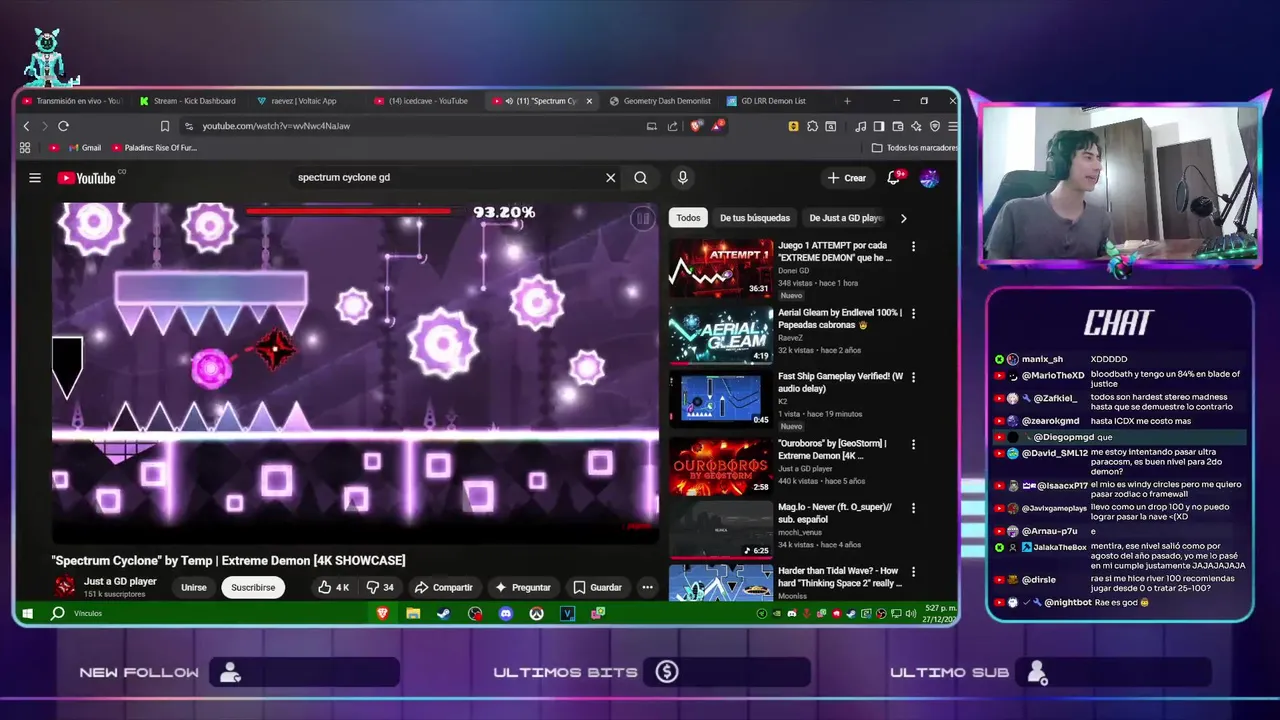Select the Todos filter chip

click(688, 218)
